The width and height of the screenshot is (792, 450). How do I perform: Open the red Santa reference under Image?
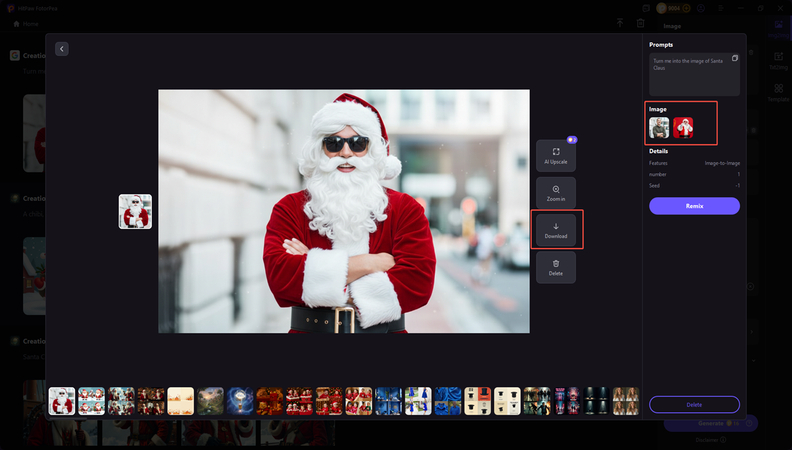point(683,128)
